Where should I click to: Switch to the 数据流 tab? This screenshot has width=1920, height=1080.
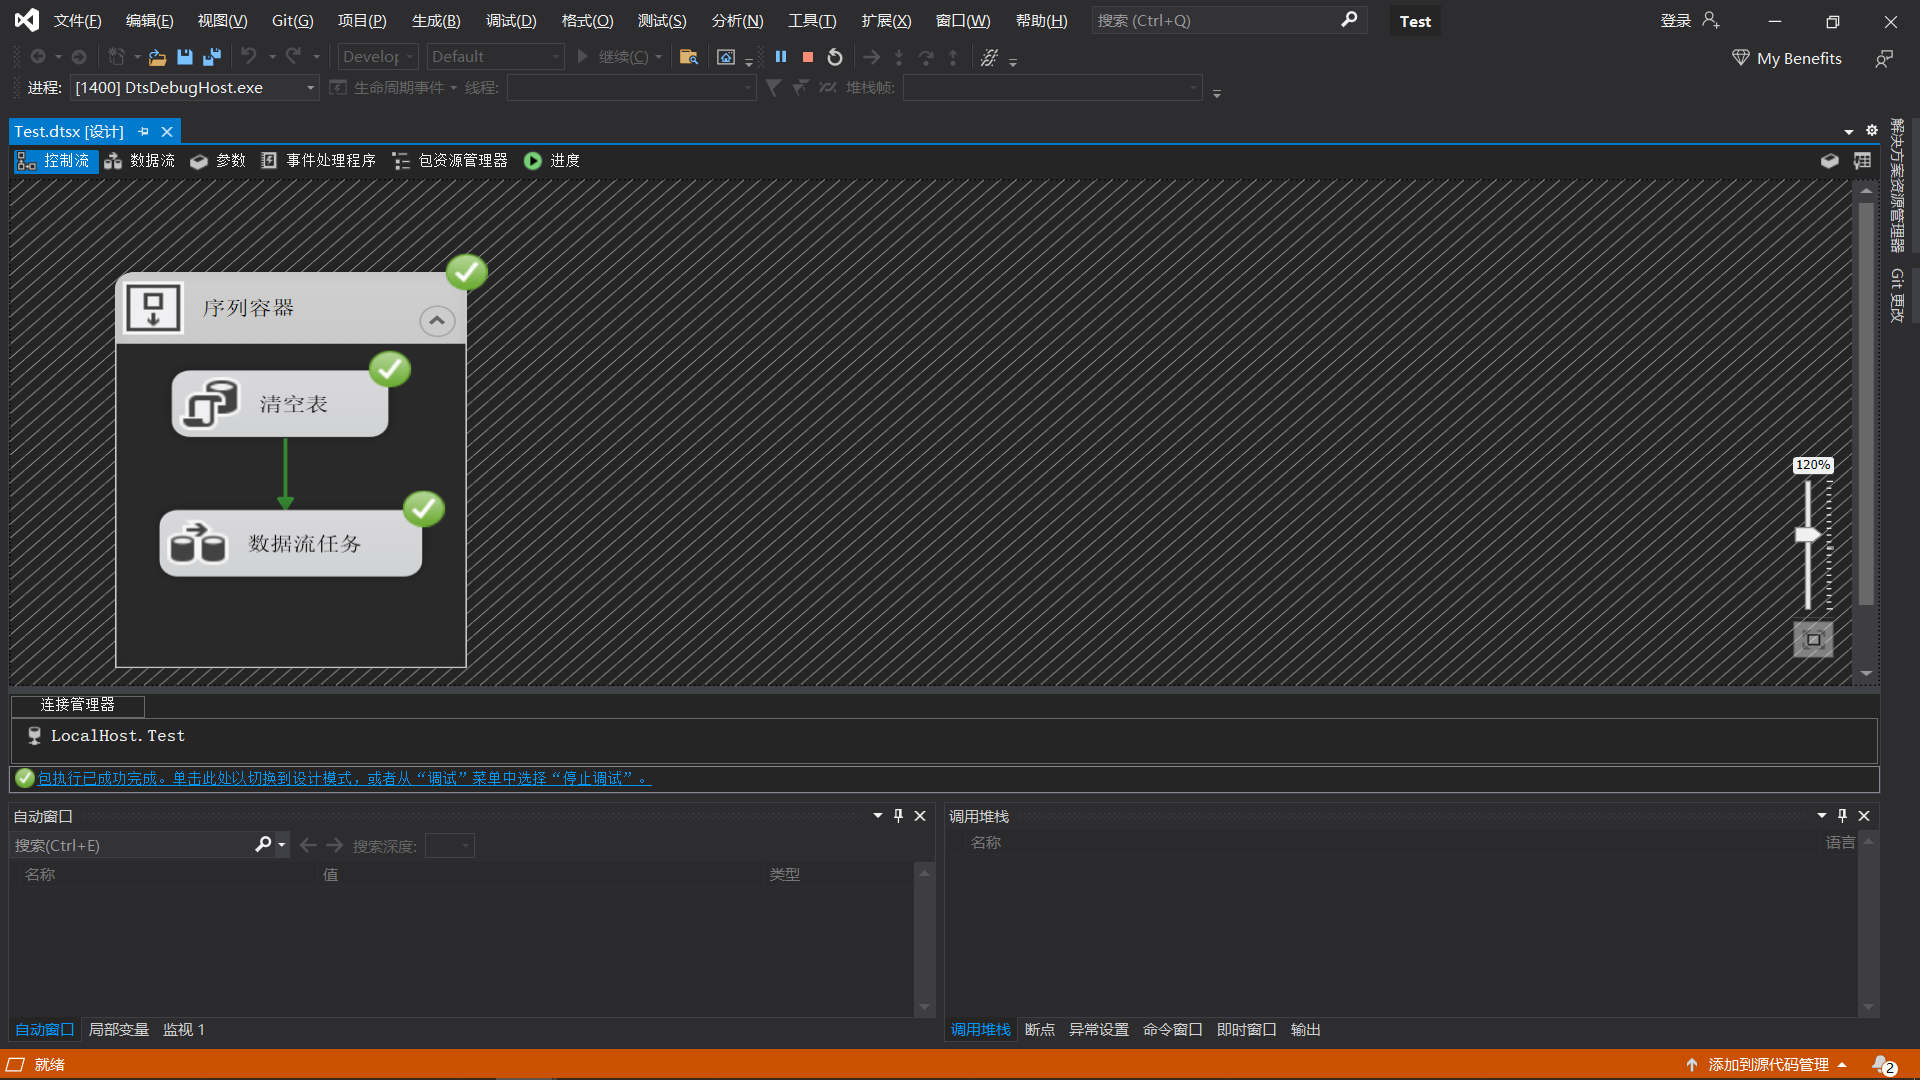tap(140, 161)
